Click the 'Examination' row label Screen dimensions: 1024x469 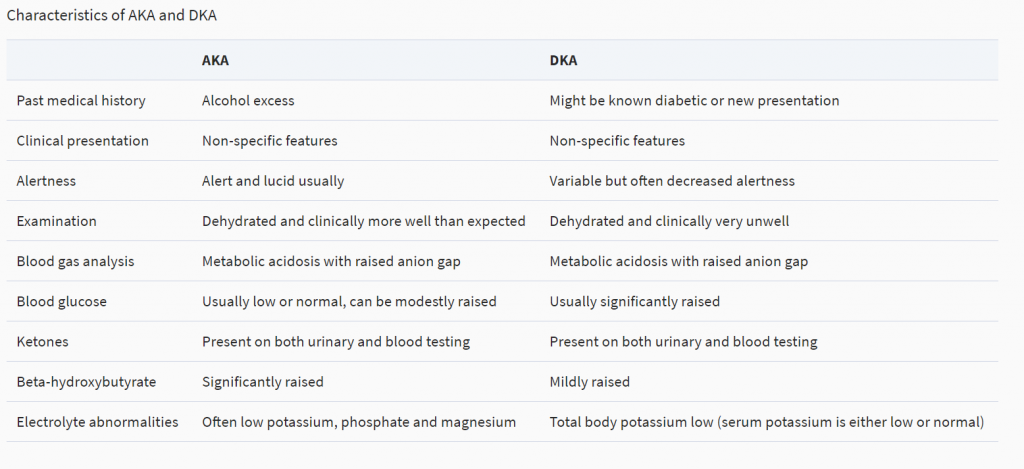[56, 221]
